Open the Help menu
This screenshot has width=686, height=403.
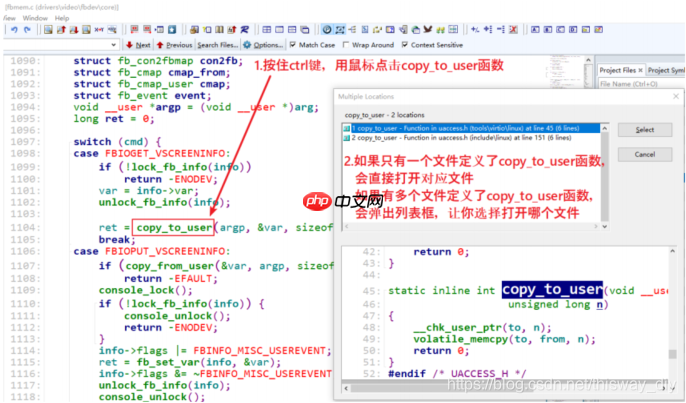62,18
